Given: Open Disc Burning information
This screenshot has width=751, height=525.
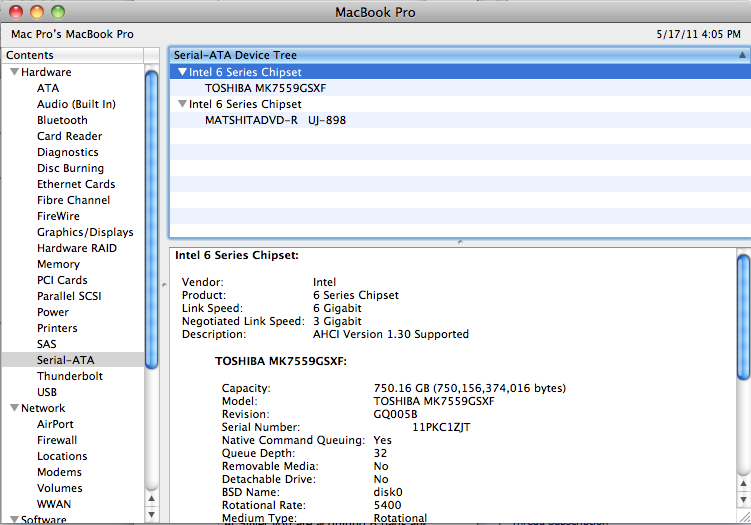Looking at the screenshot, I should click(70, 168).
